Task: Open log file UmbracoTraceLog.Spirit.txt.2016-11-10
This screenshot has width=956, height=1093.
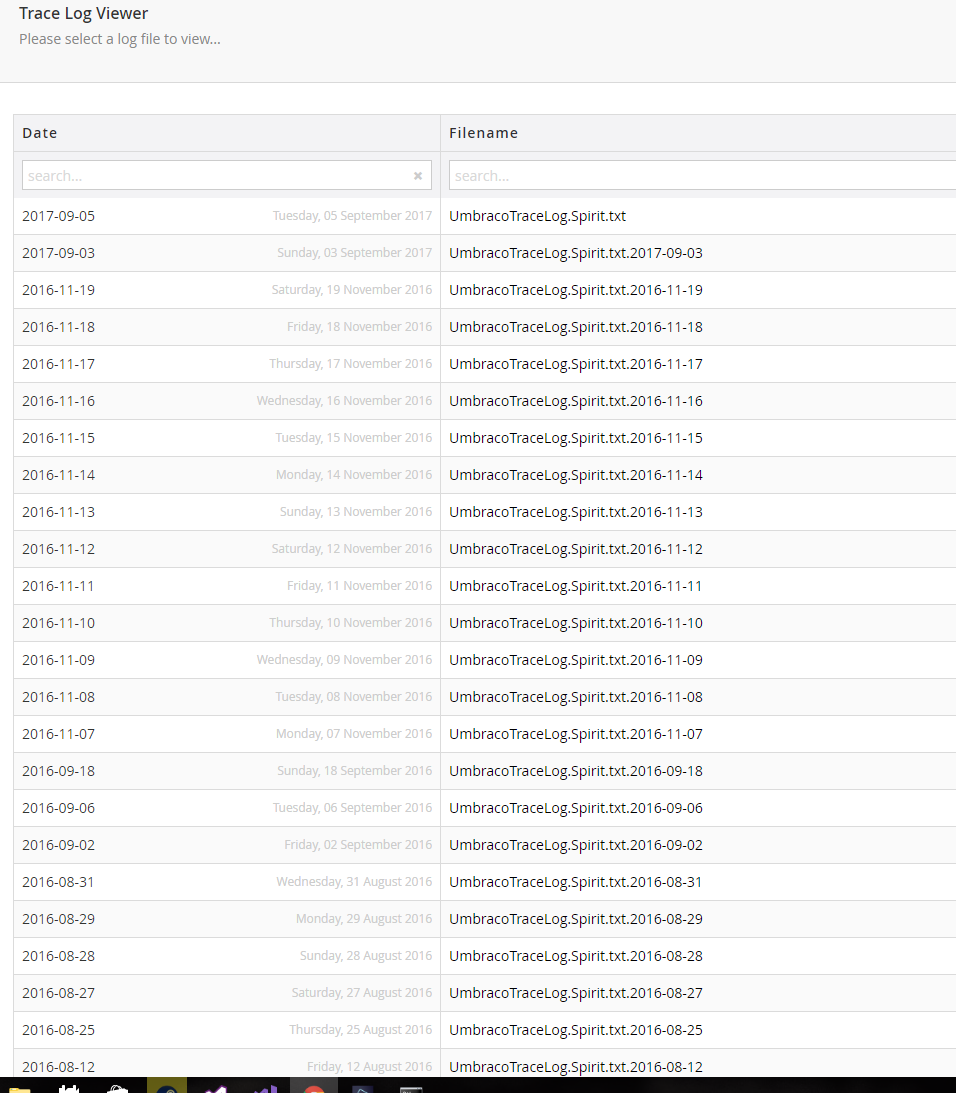Action: coord(576,622)
